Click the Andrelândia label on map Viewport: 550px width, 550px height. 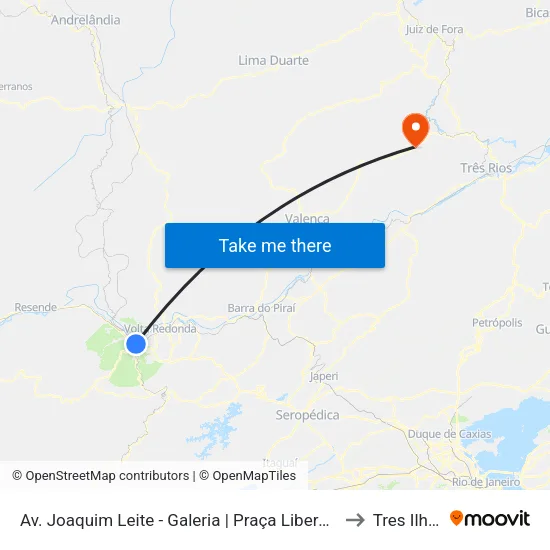click(x=86, y=20)
